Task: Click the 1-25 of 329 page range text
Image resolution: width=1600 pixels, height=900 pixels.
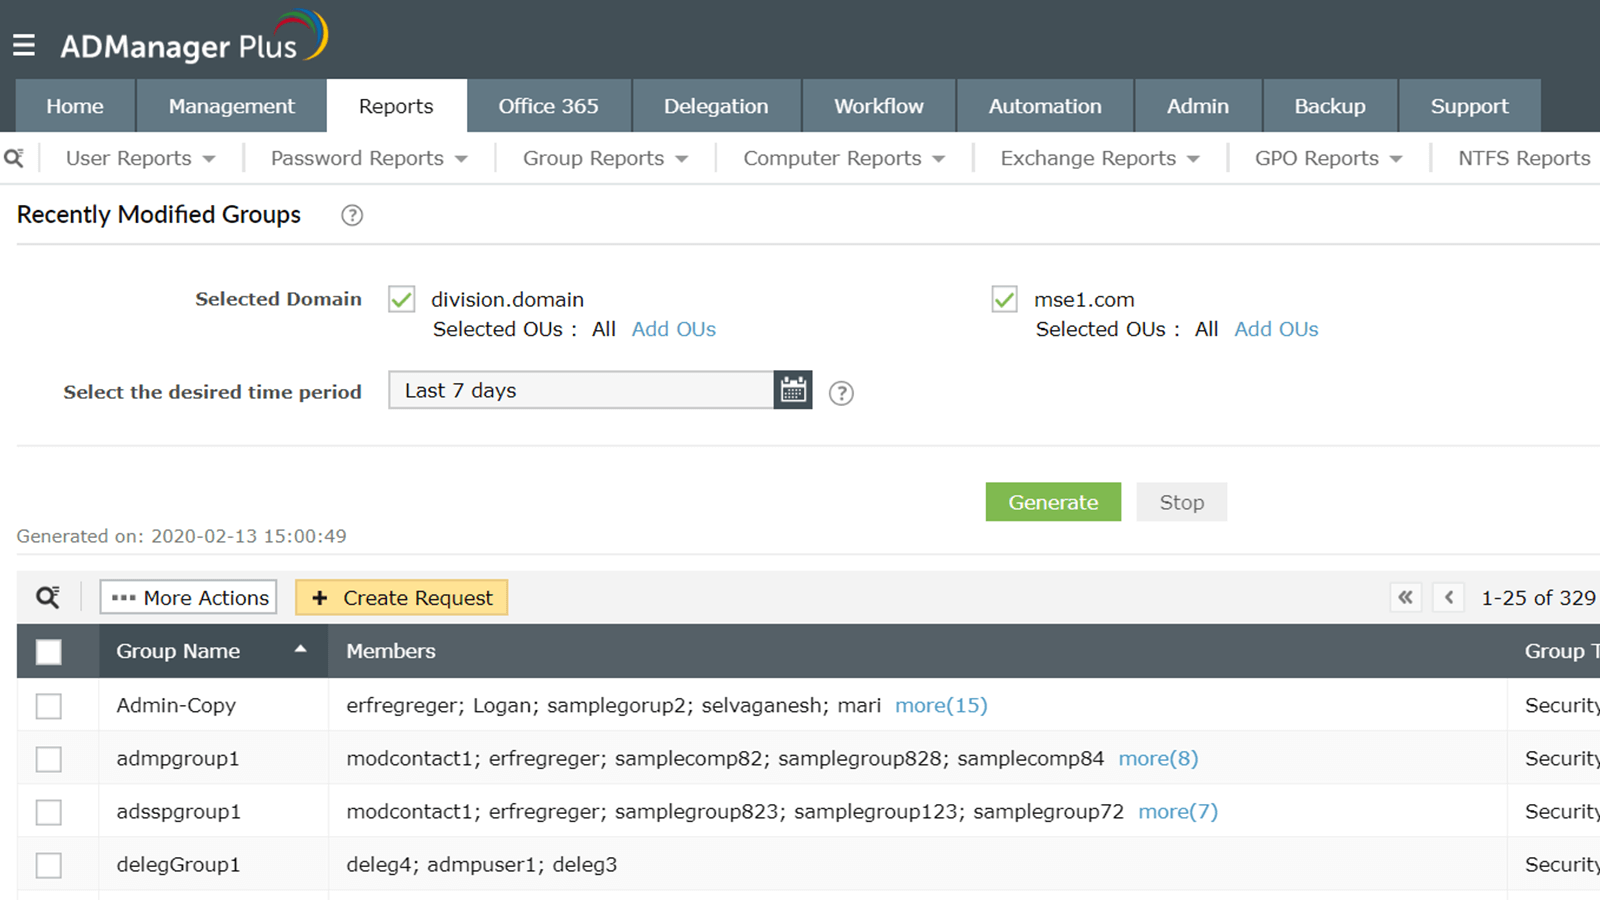Action: 1538,597
